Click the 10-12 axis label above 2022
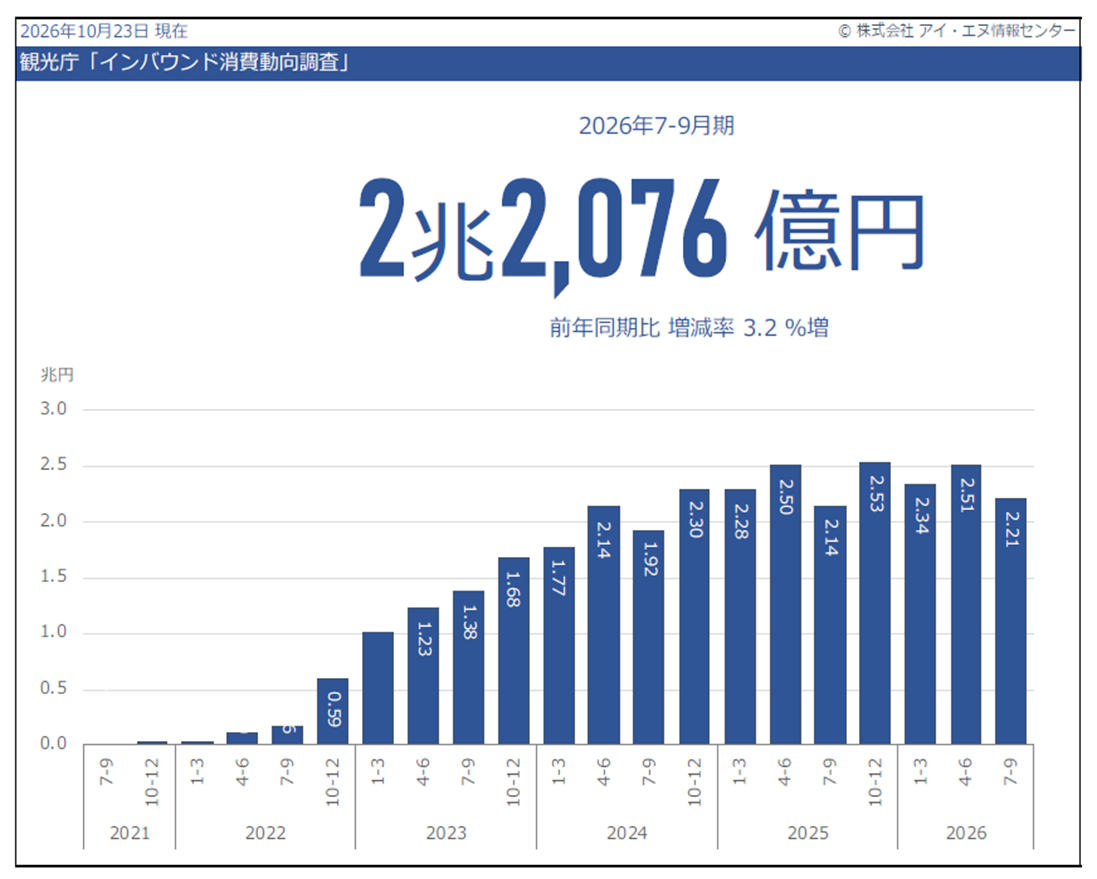This screenshot has width=1097, height=879. tap(332, 781)
